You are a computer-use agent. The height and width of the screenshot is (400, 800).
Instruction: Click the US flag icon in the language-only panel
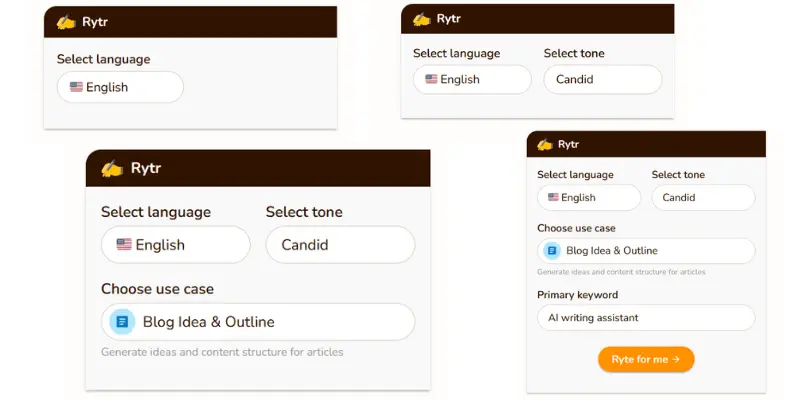click(77, 87)
